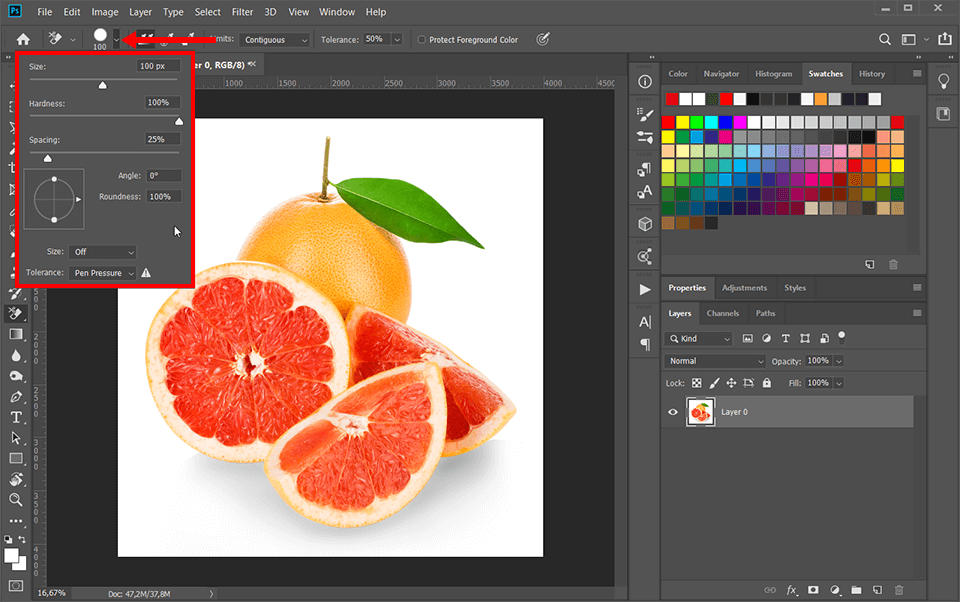Select the Zoom tool
960x602 pixels.
16,501
